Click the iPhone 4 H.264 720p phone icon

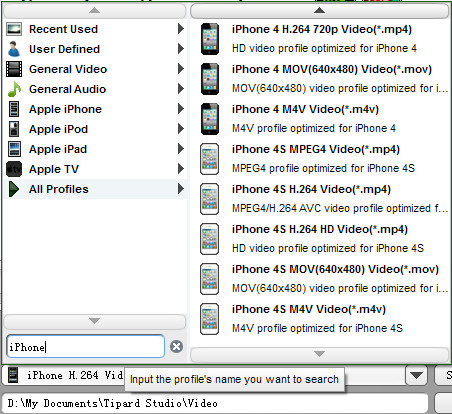(210, 39)
